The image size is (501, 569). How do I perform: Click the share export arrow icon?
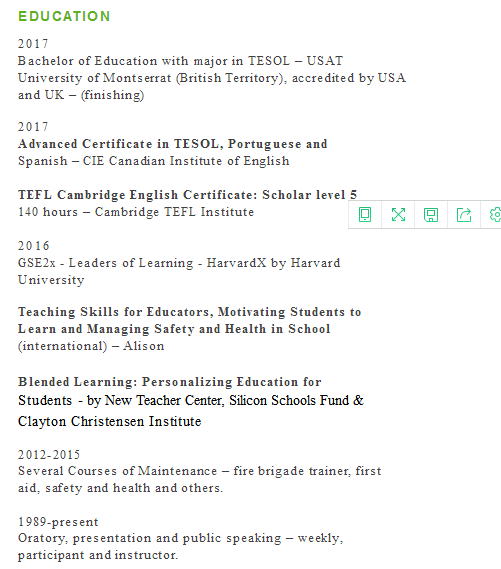tap(464, 214)
